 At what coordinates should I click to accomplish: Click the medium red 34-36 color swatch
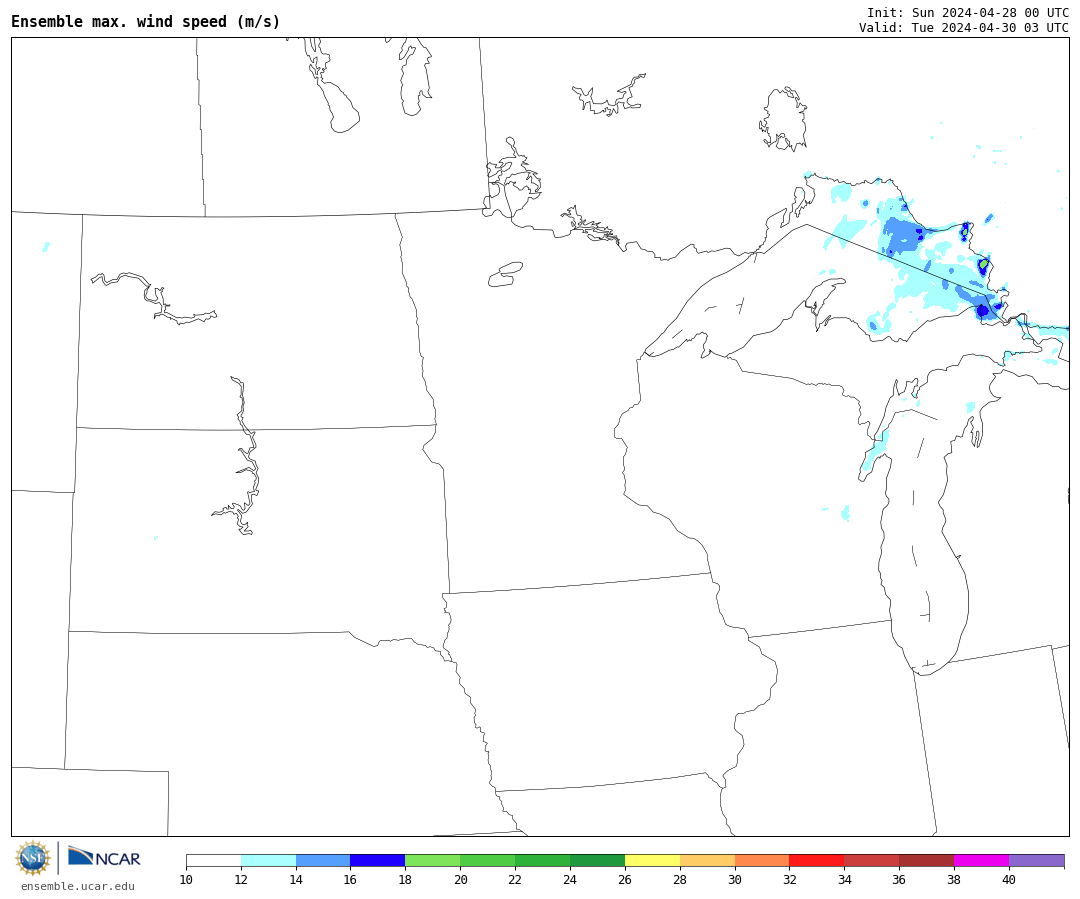[872, 860]
